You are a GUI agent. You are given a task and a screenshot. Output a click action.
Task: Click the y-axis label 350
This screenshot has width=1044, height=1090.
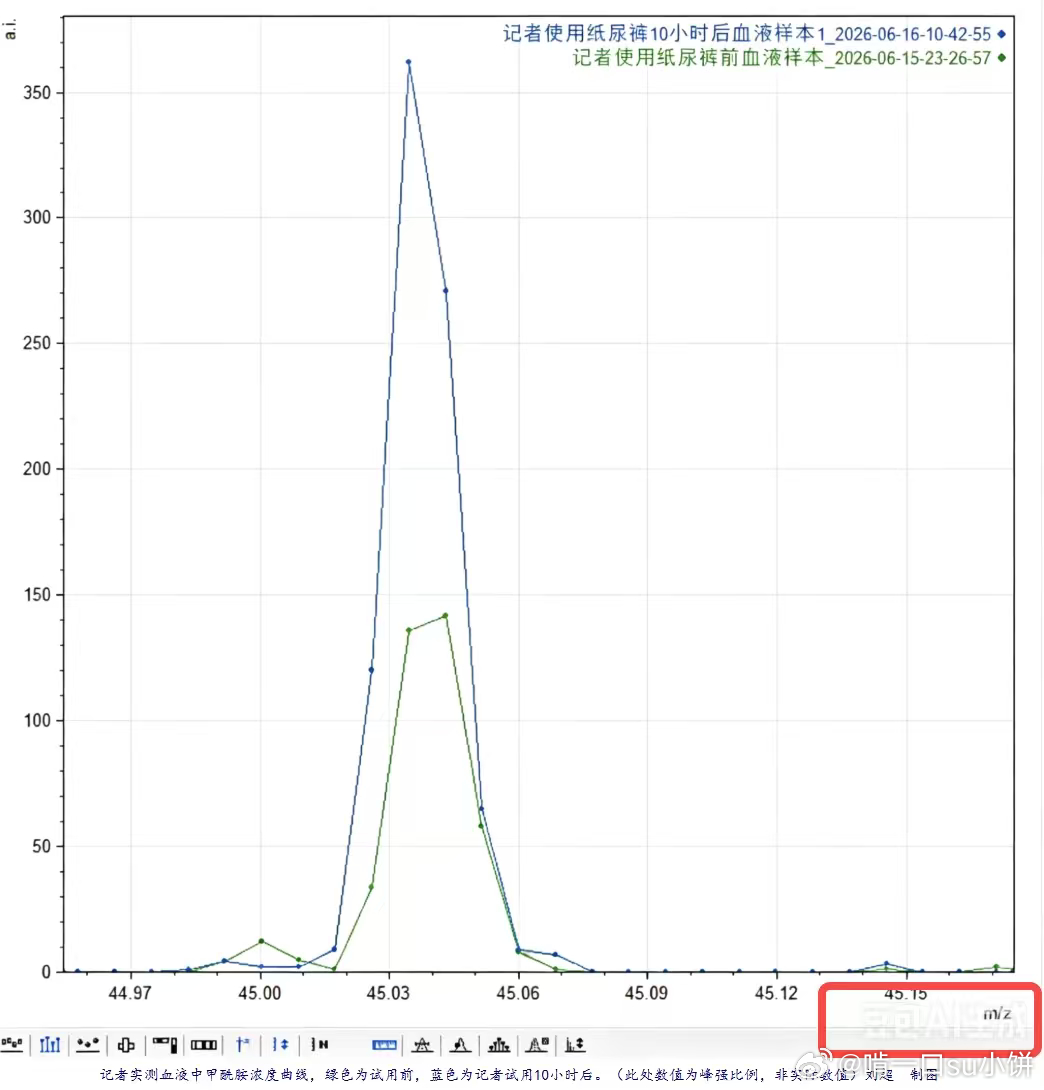[x=37, y=92]
